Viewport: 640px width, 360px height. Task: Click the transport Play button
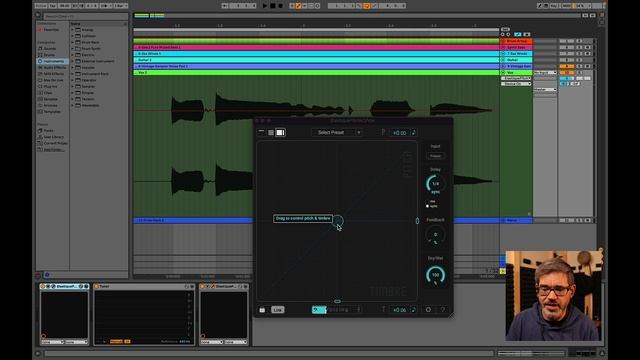click(265, 6)
